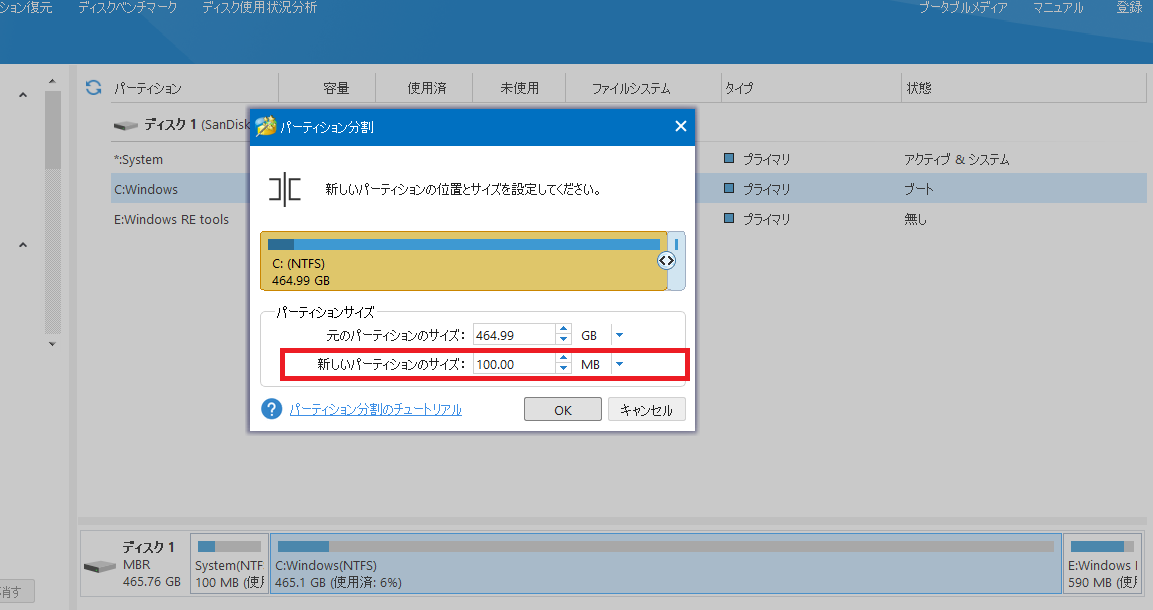Select the *:System partition row
The height and width of the screenshot is (610, 1153).
629,159
